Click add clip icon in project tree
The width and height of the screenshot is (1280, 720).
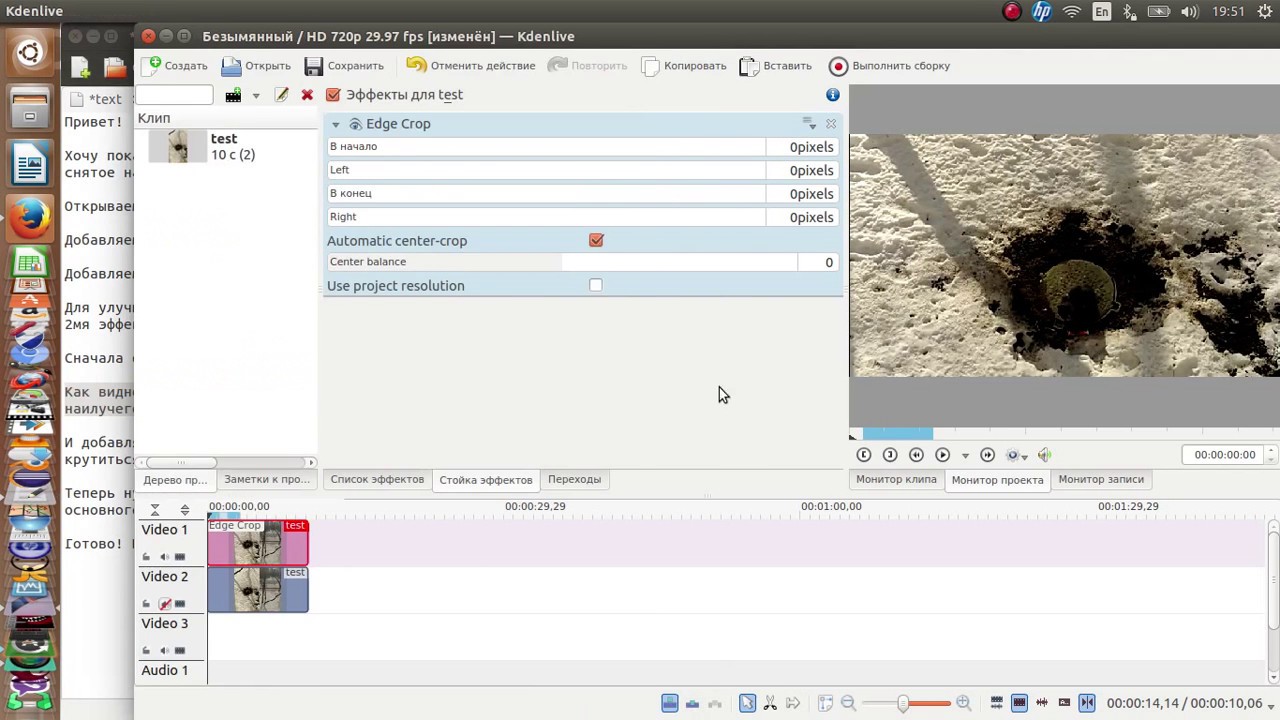pos(233,95)
